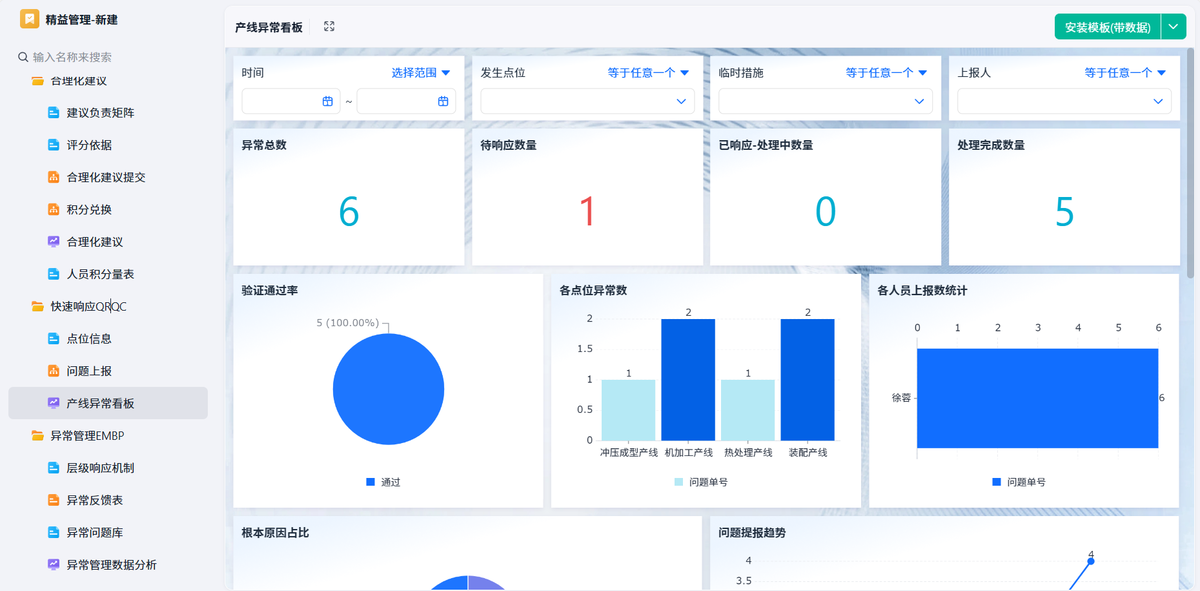Toggle the 问题单号 legend in 各人员上报数统计
Image resolution: width=1200 pixels, height=591 pixels.
1023,481
